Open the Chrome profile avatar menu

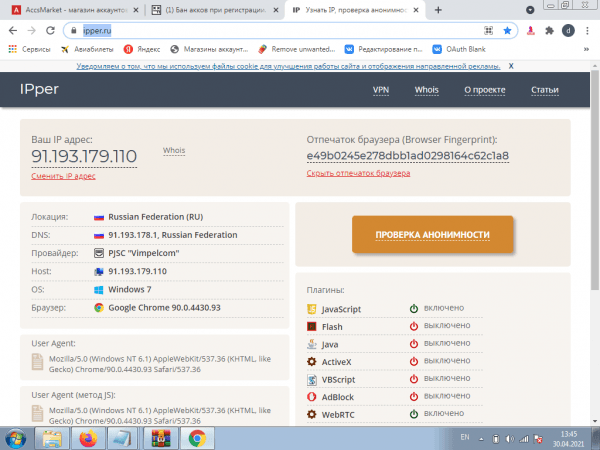tap(567, 31)
